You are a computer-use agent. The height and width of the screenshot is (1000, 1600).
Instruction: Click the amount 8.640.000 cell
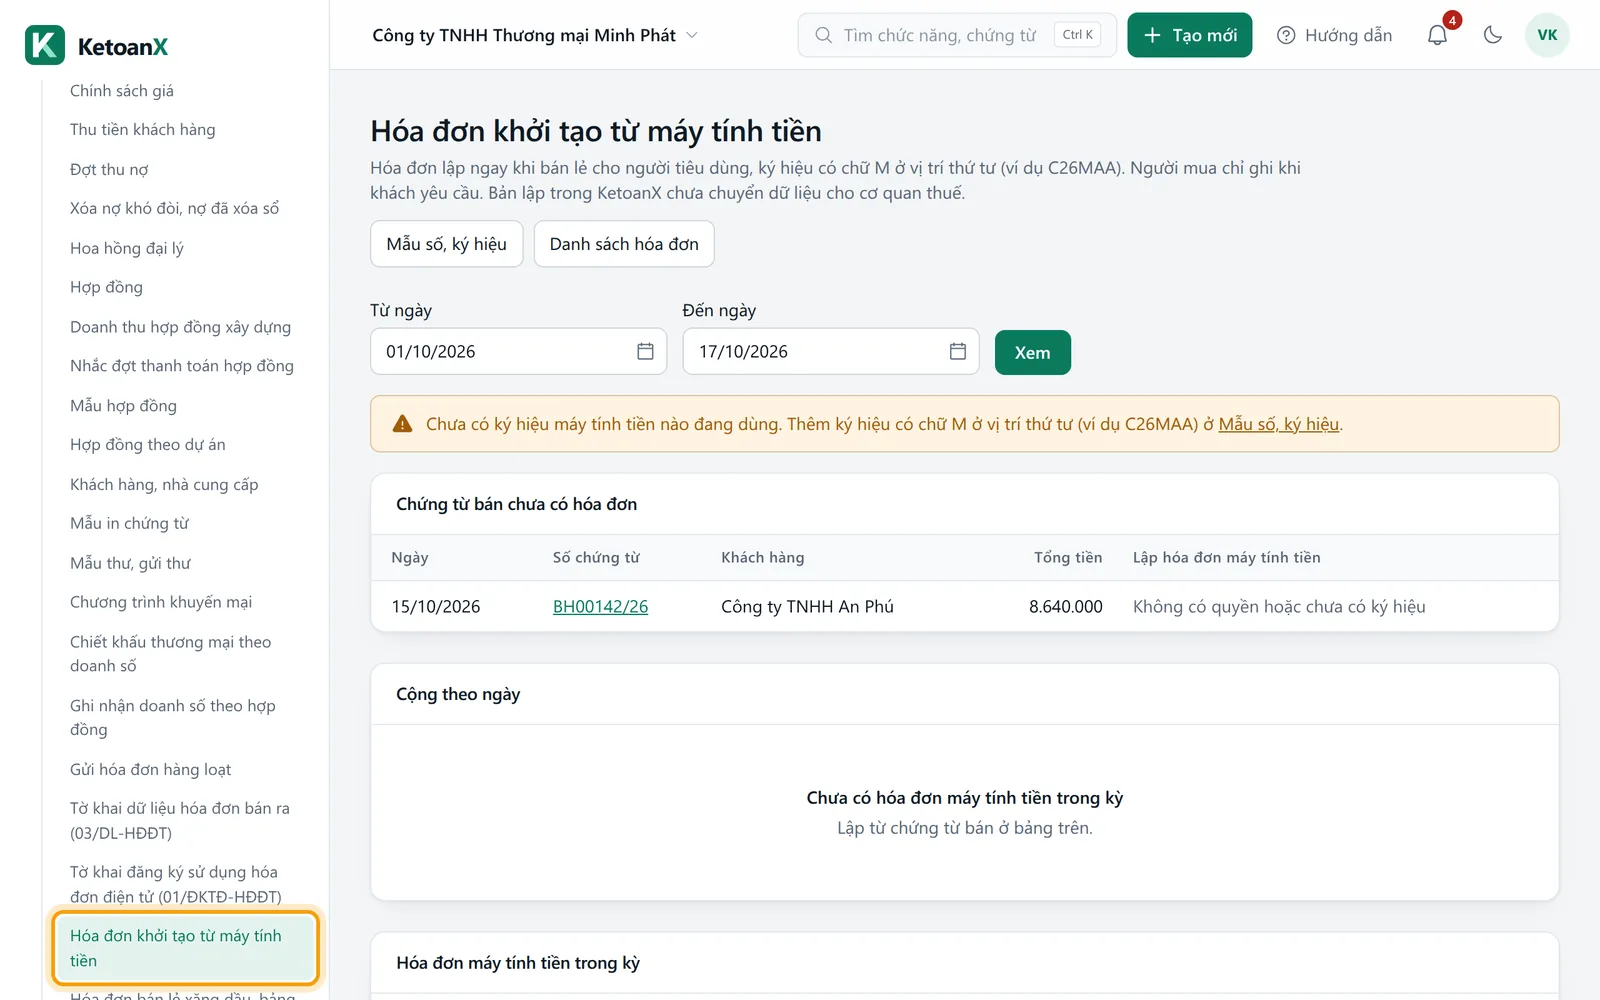tap(1065, 606)
